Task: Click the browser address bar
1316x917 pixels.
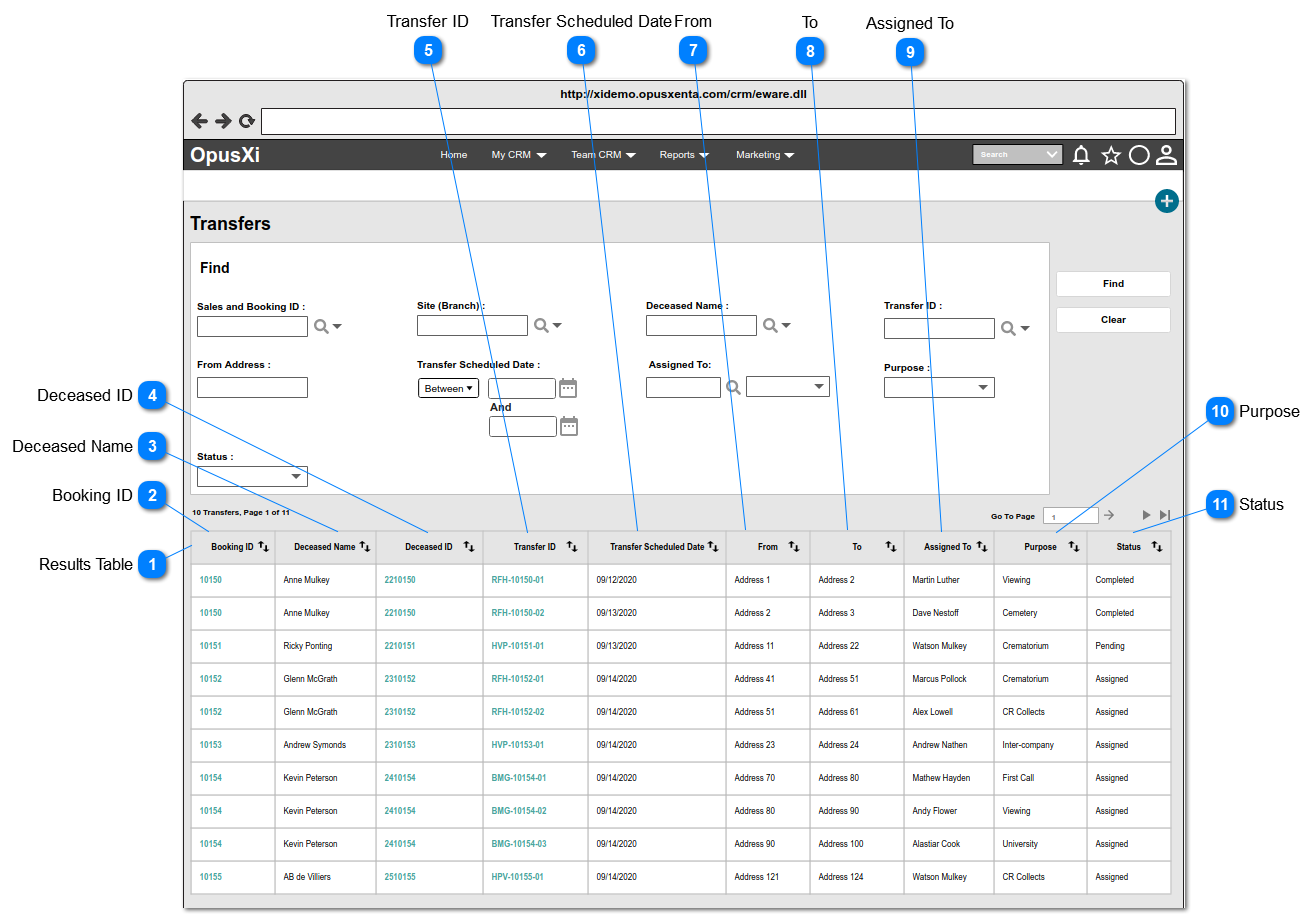Action: 718,122
